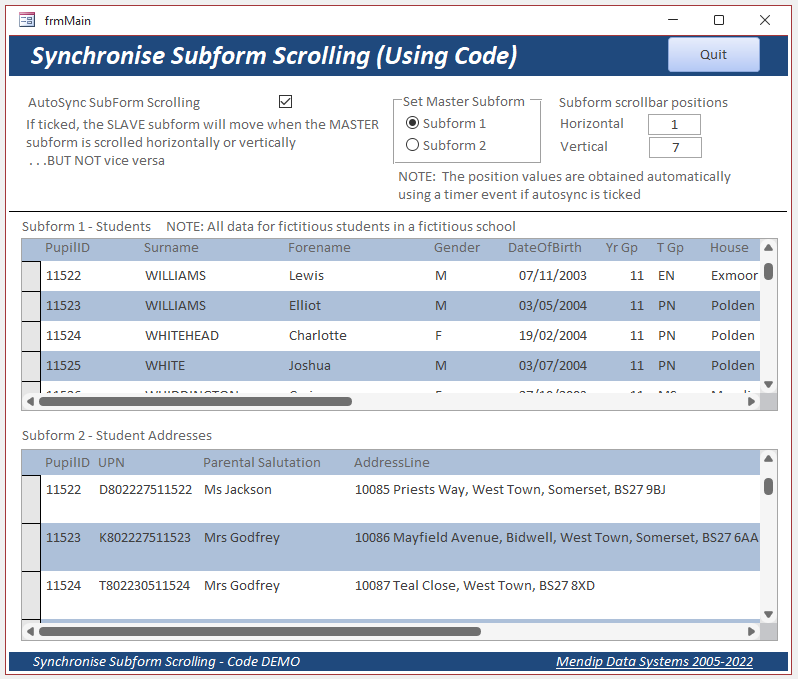The height and width of the screenshot is (679, 798).
Task: Select record selector for 11522 in Subform 2
Action: click(31, 499)
